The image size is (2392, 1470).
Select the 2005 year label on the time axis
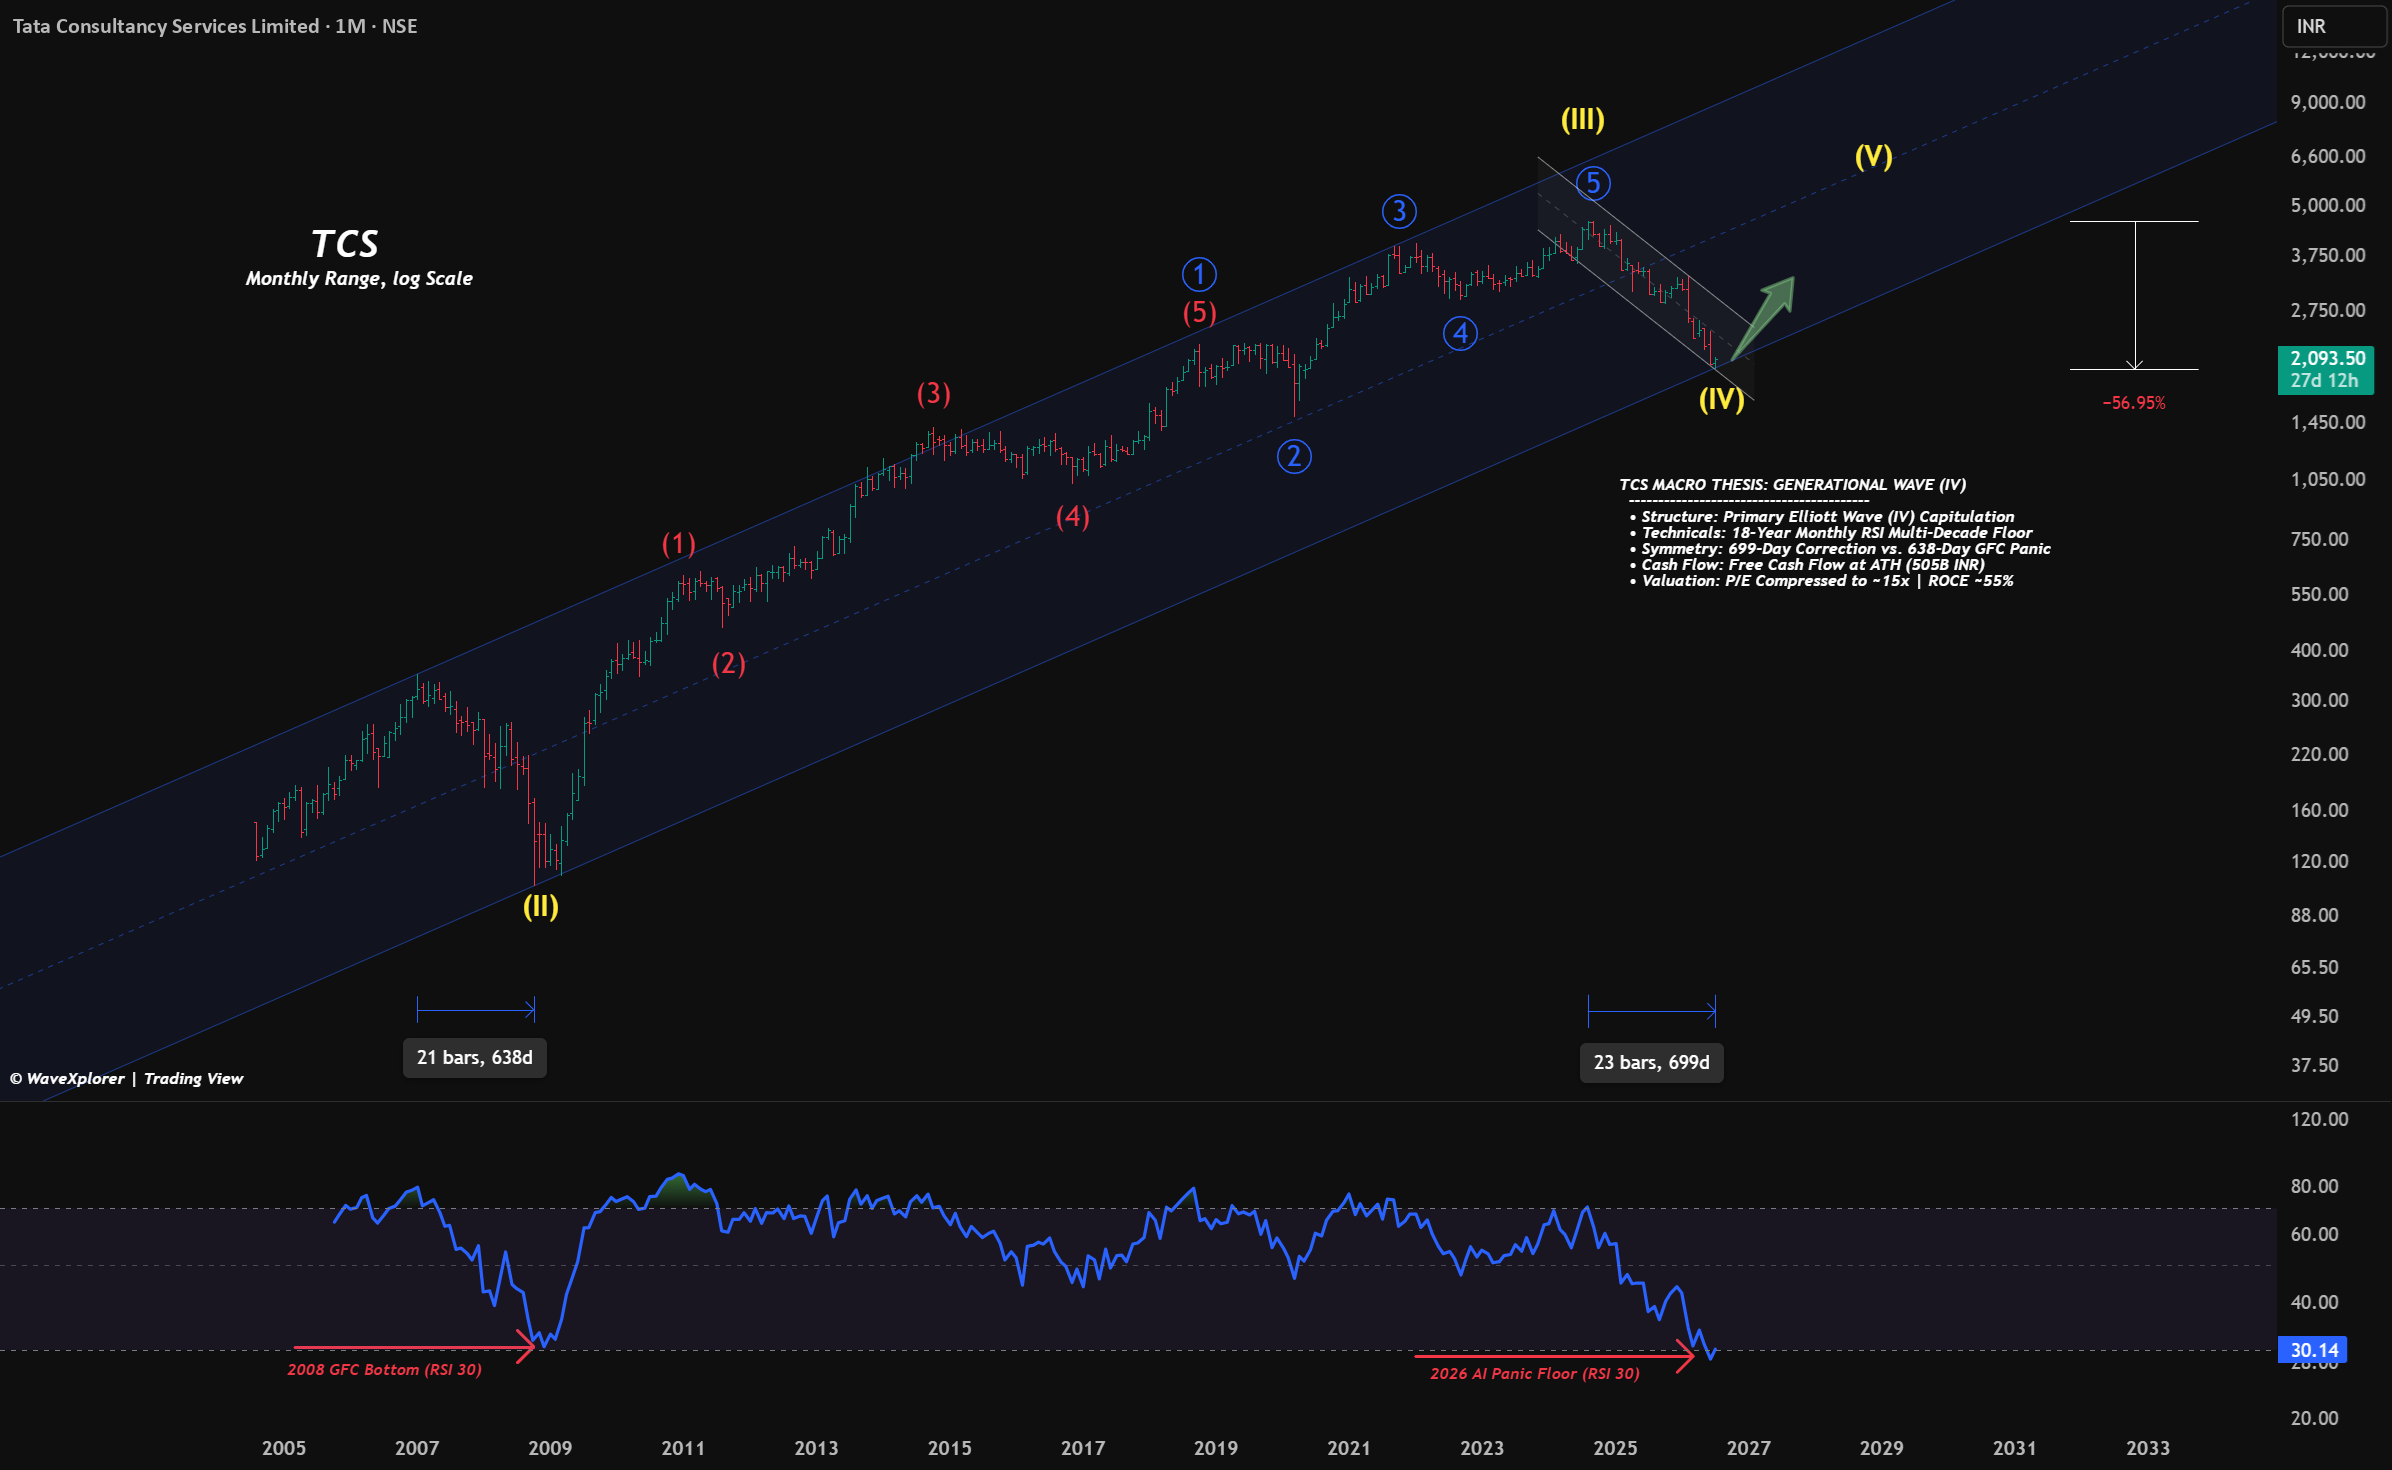tap(284, 1448)
